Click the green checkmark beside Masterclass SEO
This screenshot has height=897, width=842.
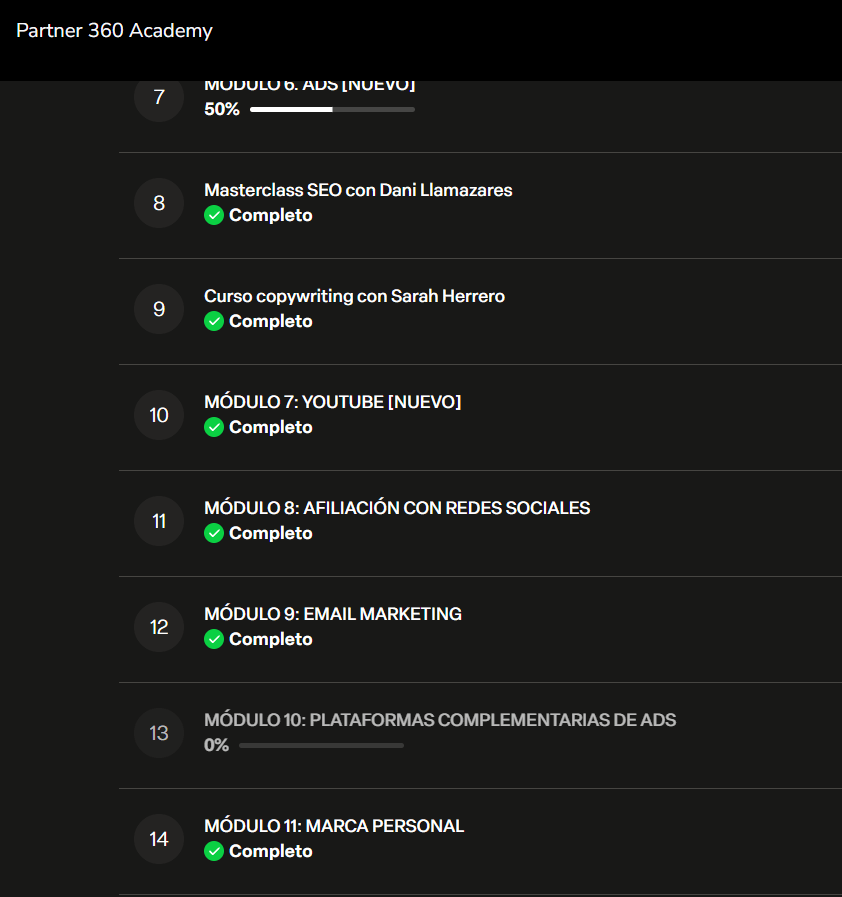[x=214, y=216]
